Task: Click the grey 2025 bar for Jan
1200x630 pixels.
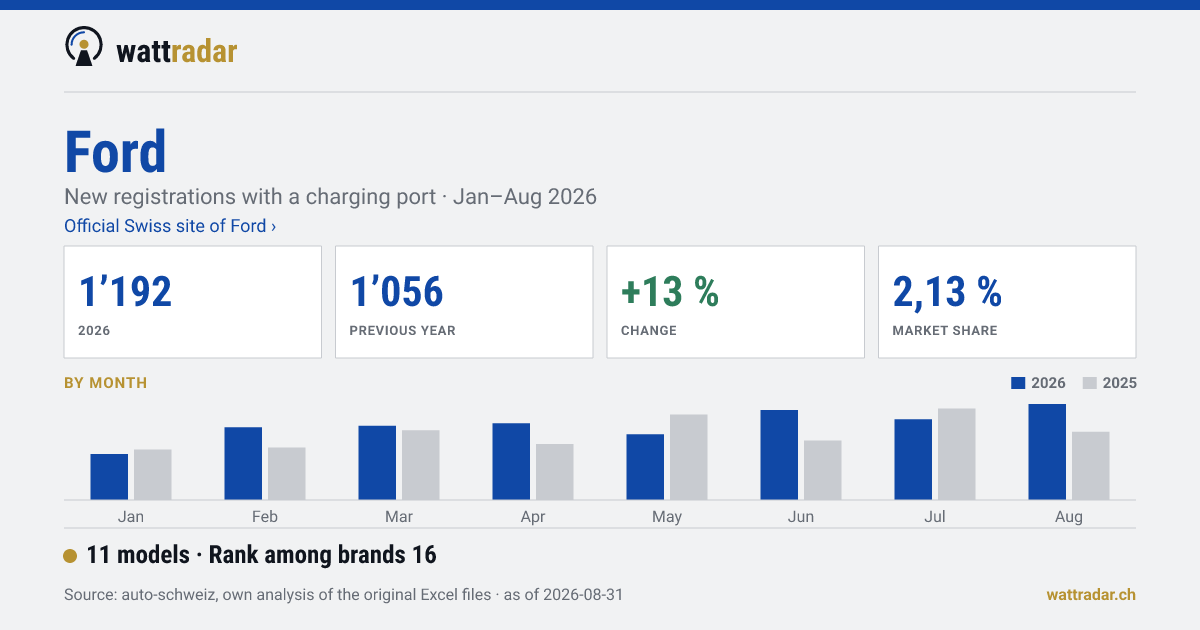Action: 153,475
